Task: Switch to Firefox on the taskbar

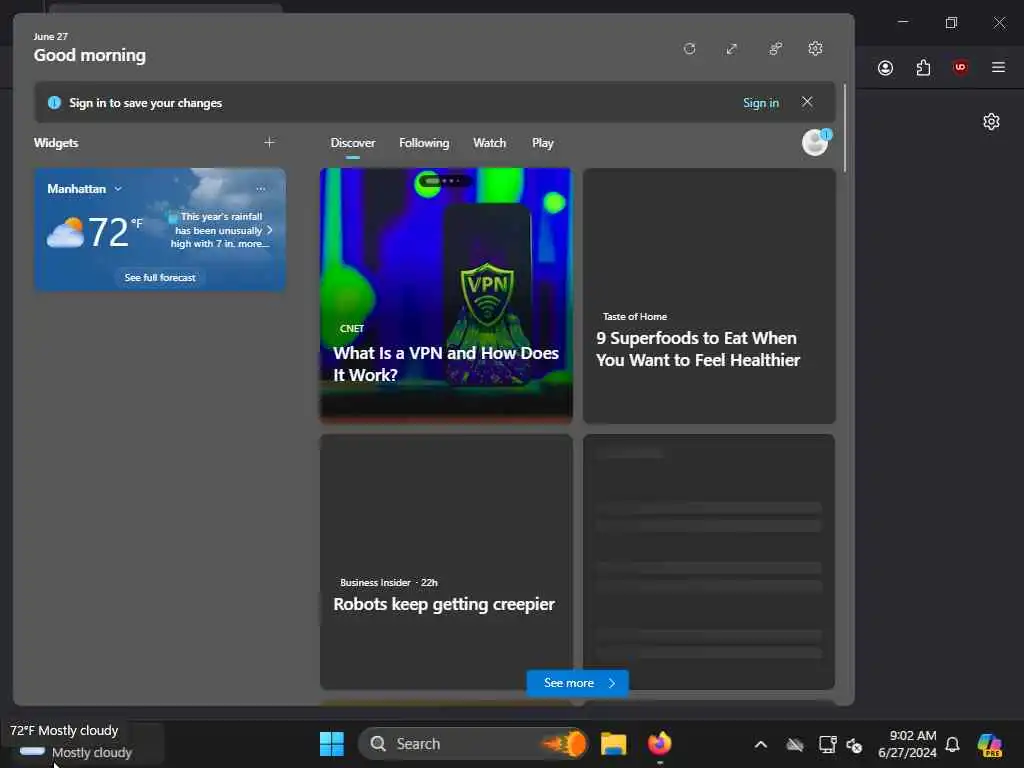Action: coord(660,744)
